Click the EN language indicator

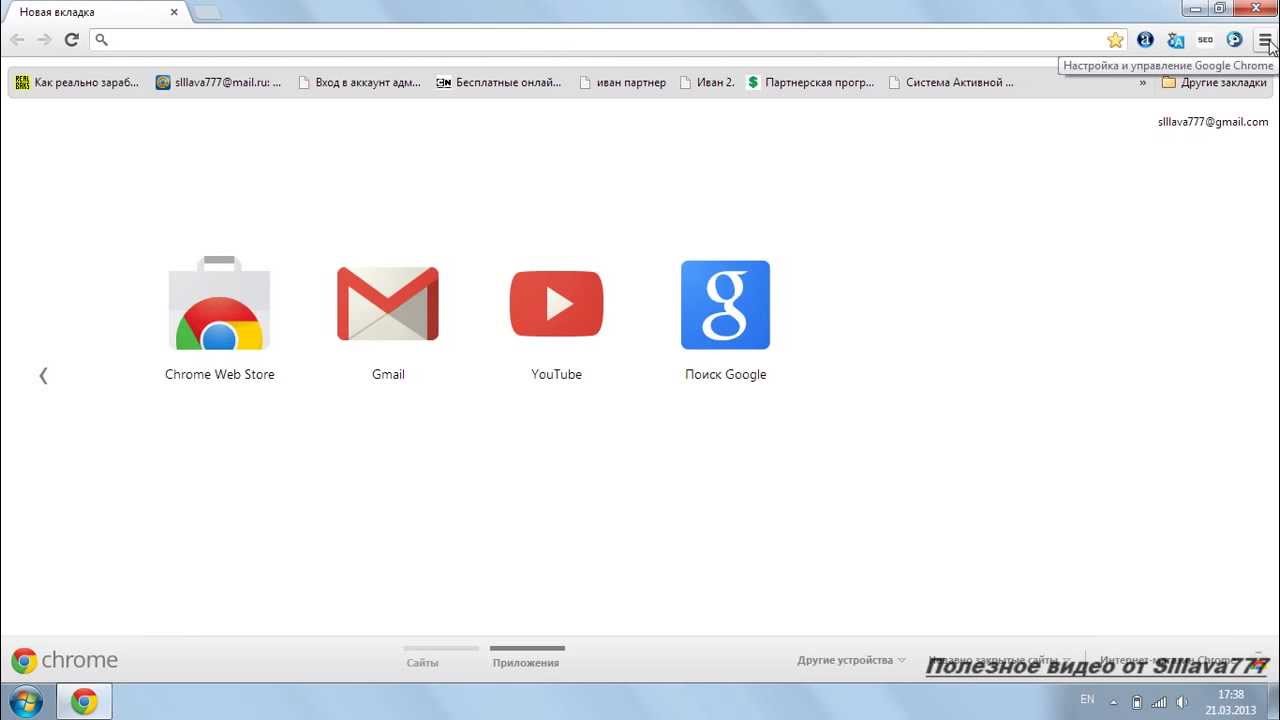(x=1087, y=700)
